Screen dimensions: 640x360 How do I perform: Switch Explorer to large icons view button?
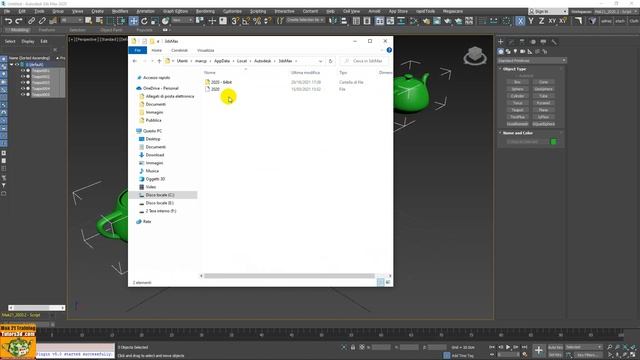388,282
